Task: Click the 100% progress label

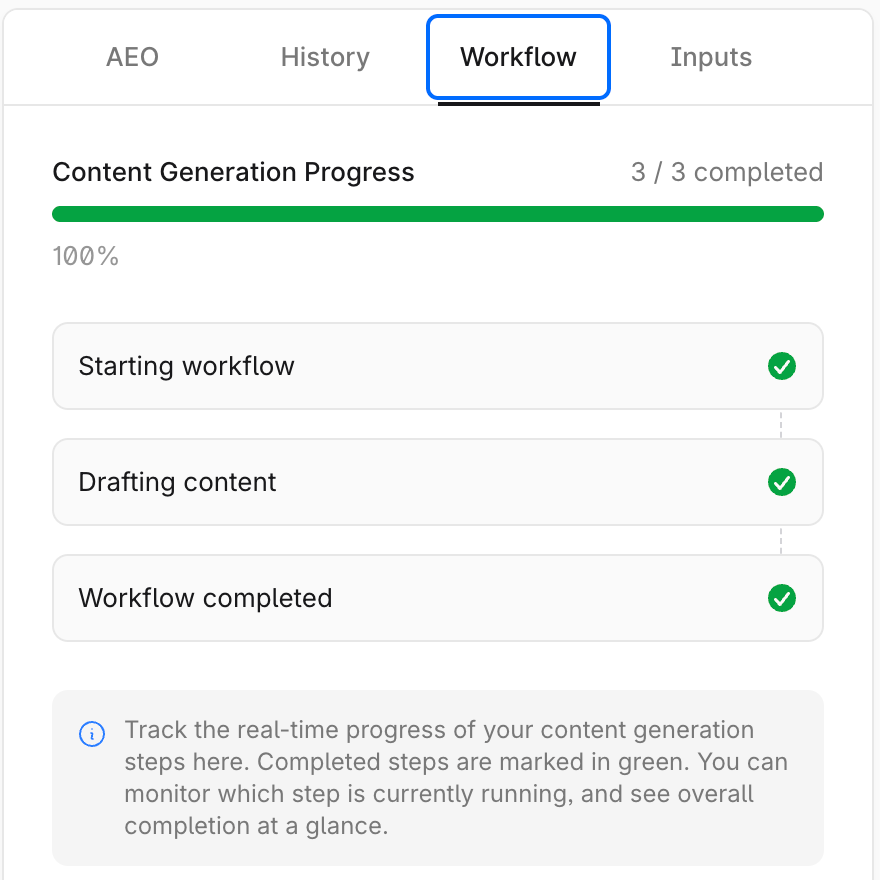Action: click(x=85, y=257)
